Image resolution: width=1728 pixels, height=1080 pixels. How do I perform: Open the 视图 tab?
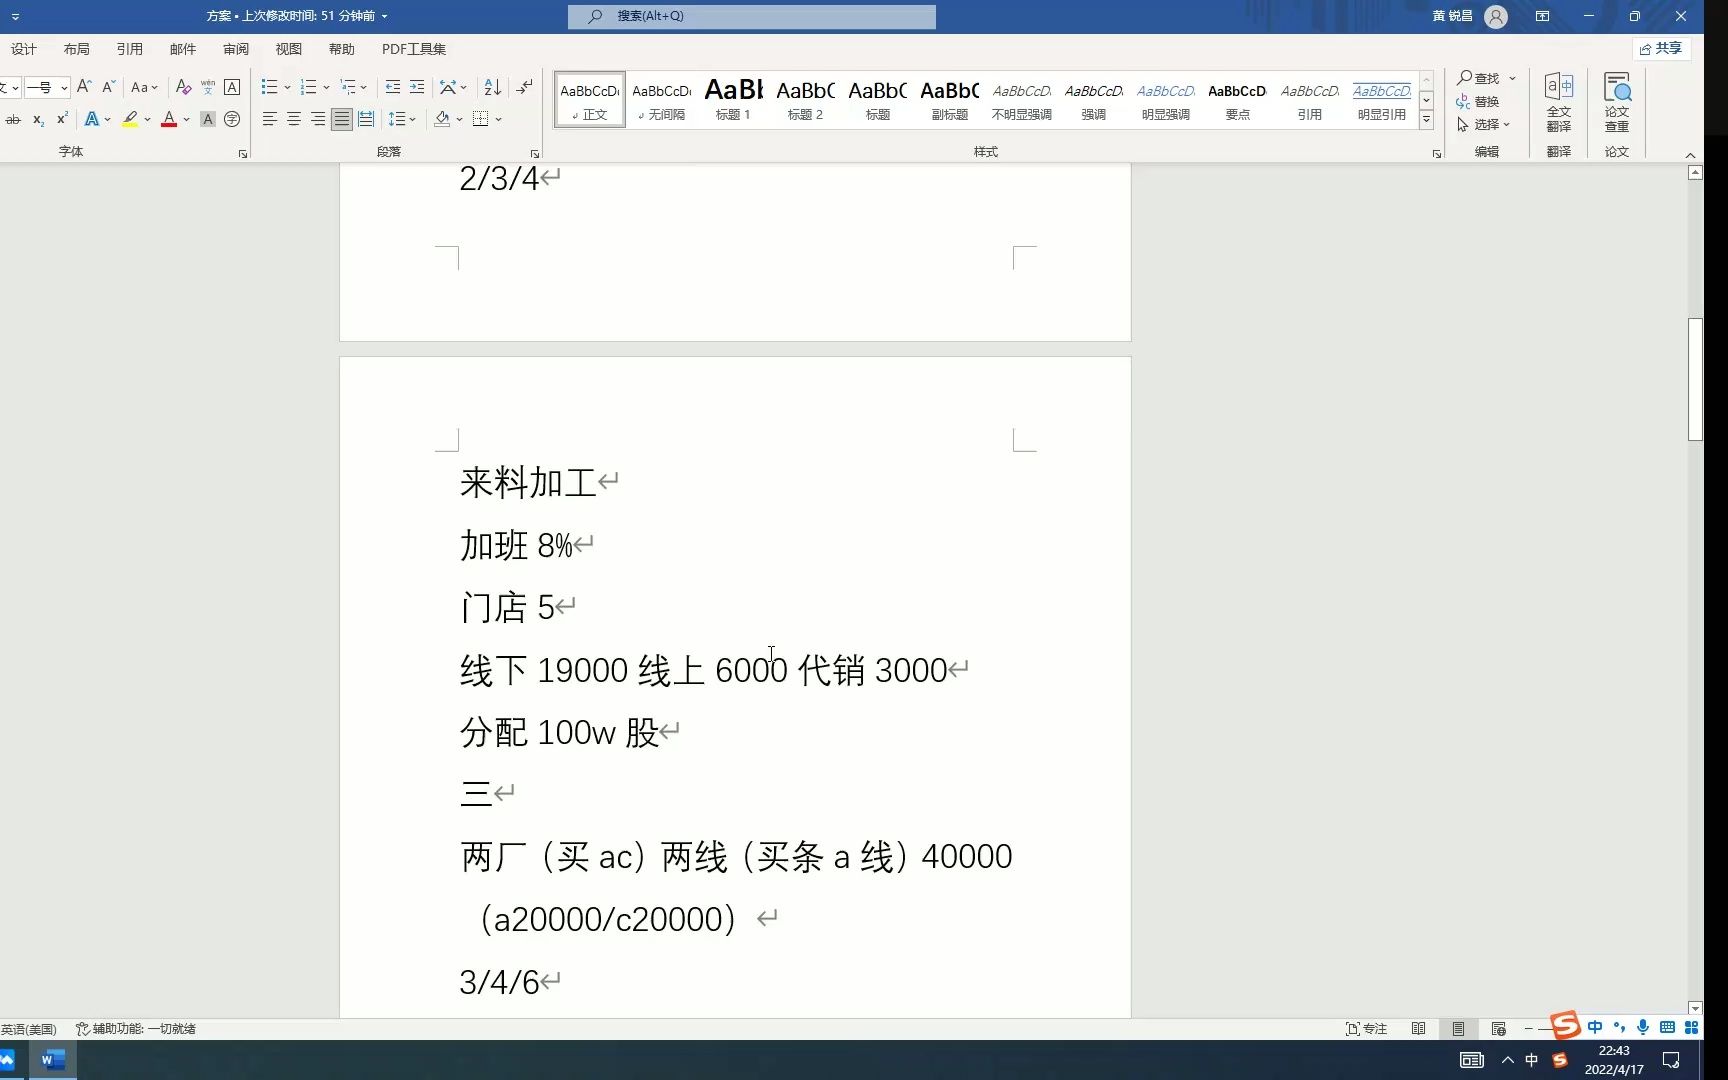pos(289,49)
